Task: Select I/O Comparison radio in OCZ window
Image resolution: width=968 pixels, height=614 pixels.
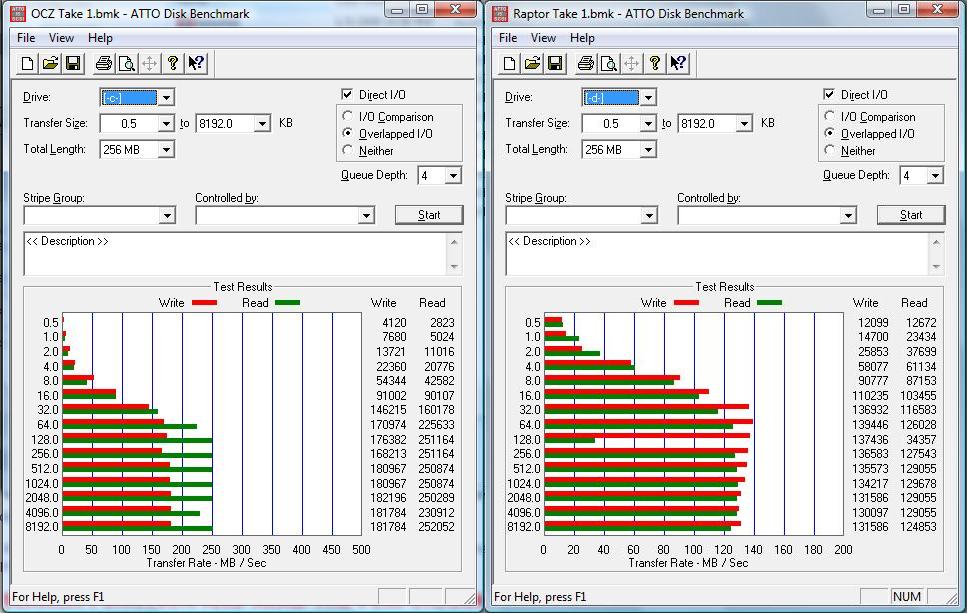Action: point(348,116)
